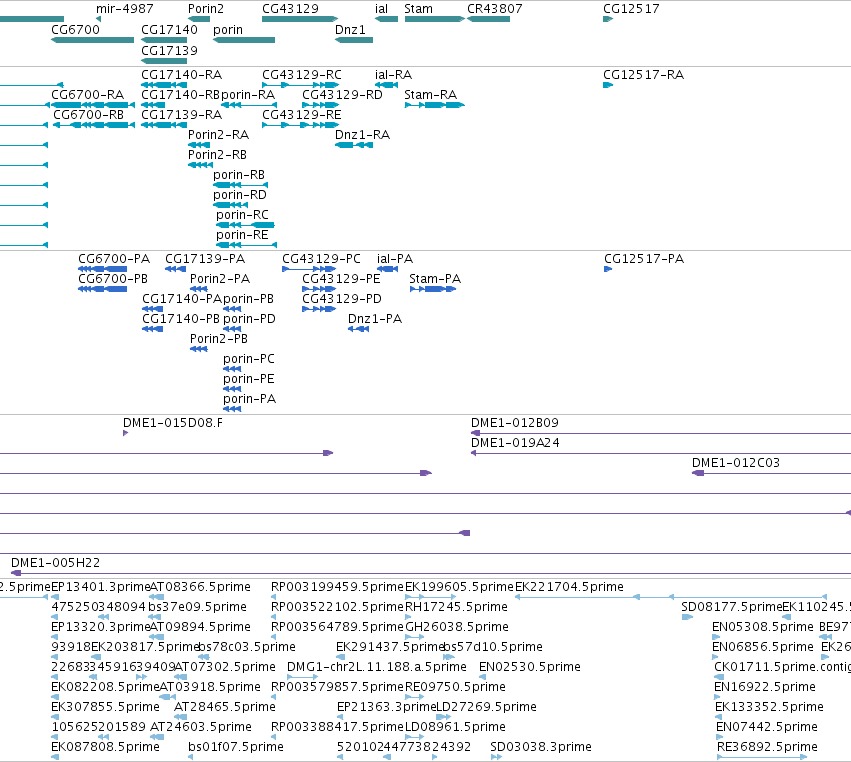The image size is (851, 762).
Task: Select the CG17139 gene bar
Action: 164,61
